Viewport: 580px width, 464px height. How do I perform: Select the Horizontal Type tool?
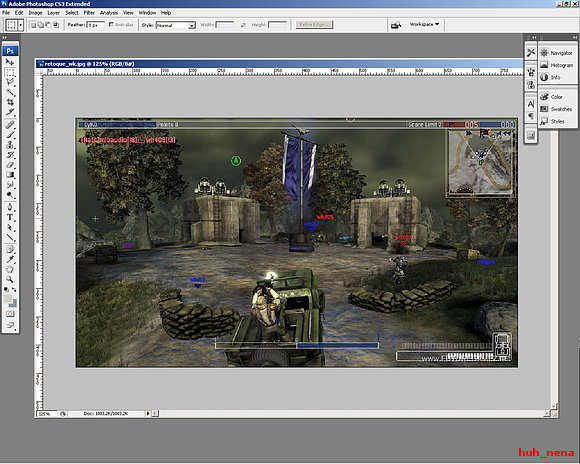10,217
